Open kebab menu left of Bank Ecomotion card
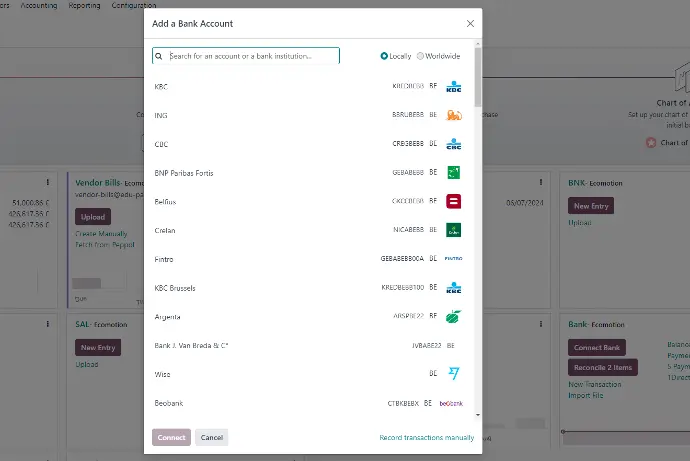Viewport: 690px width, 461px height. pos(541,324)
